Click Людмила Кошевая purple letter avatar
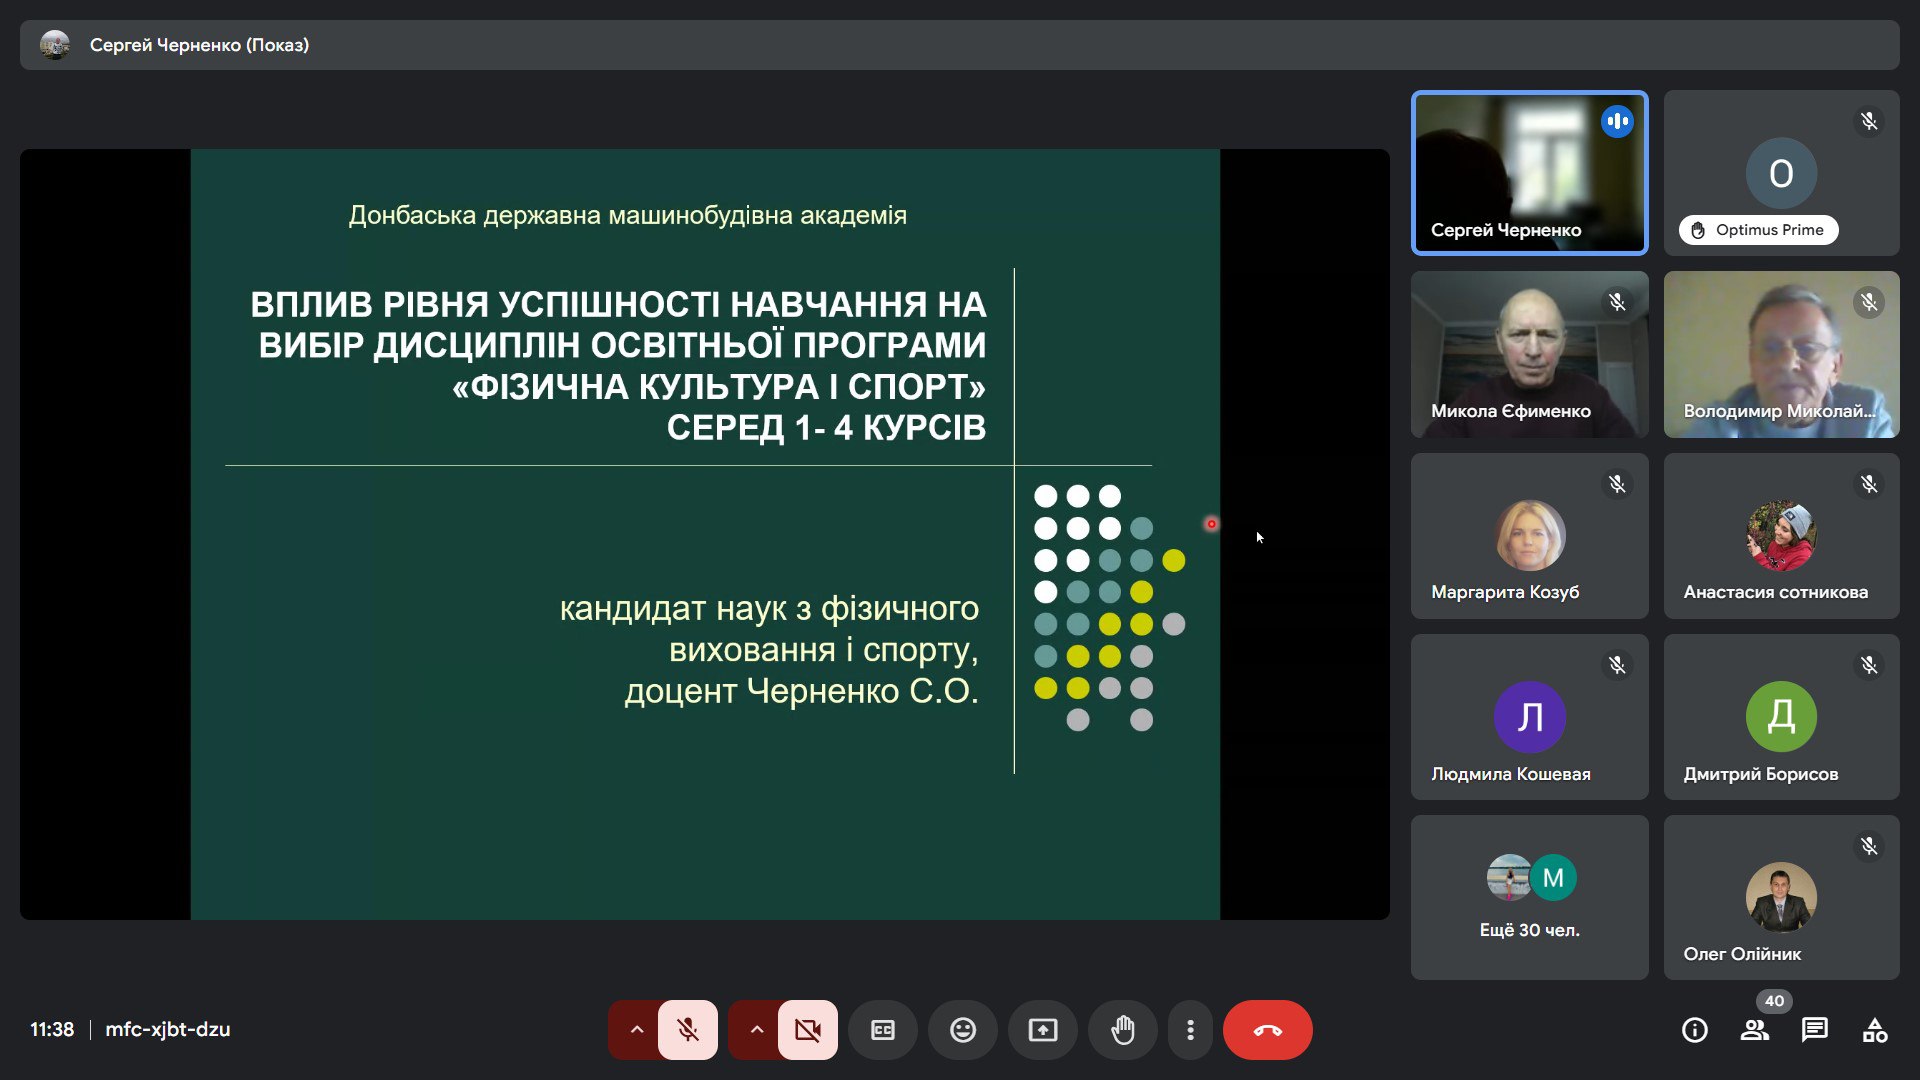1920x1080 pixels. pyautogui.click(x=1529, y=717)
